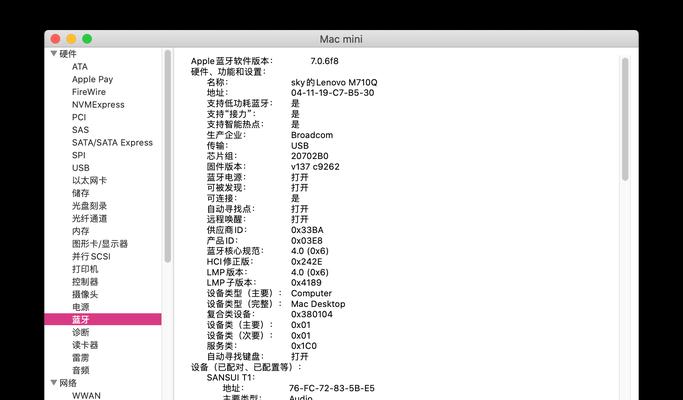Click the HCI revision value 0x242E

click(307, 261)
